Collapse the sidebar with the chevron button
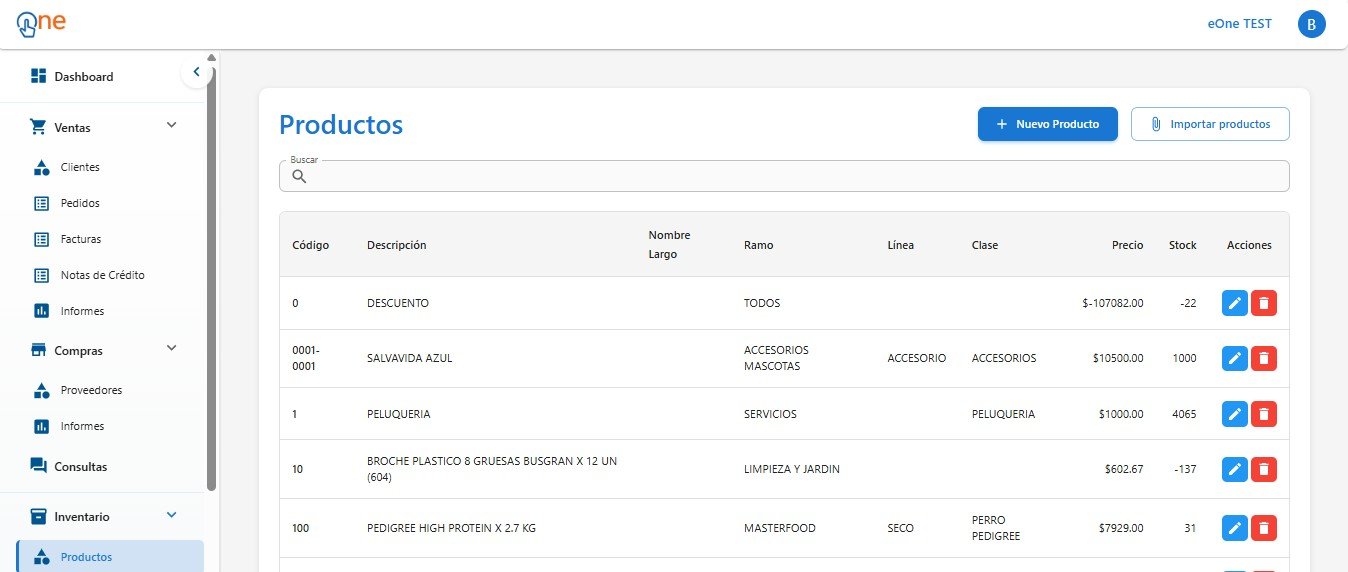The width and height of the screenshot is (1348, 572). click(x=196, y=72)
